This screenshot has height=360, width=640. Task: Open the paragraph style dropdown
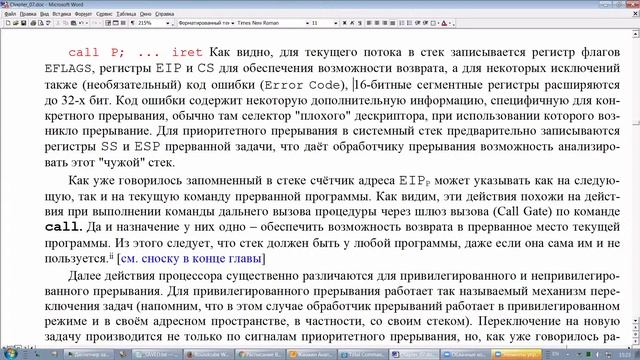(233, 23)
